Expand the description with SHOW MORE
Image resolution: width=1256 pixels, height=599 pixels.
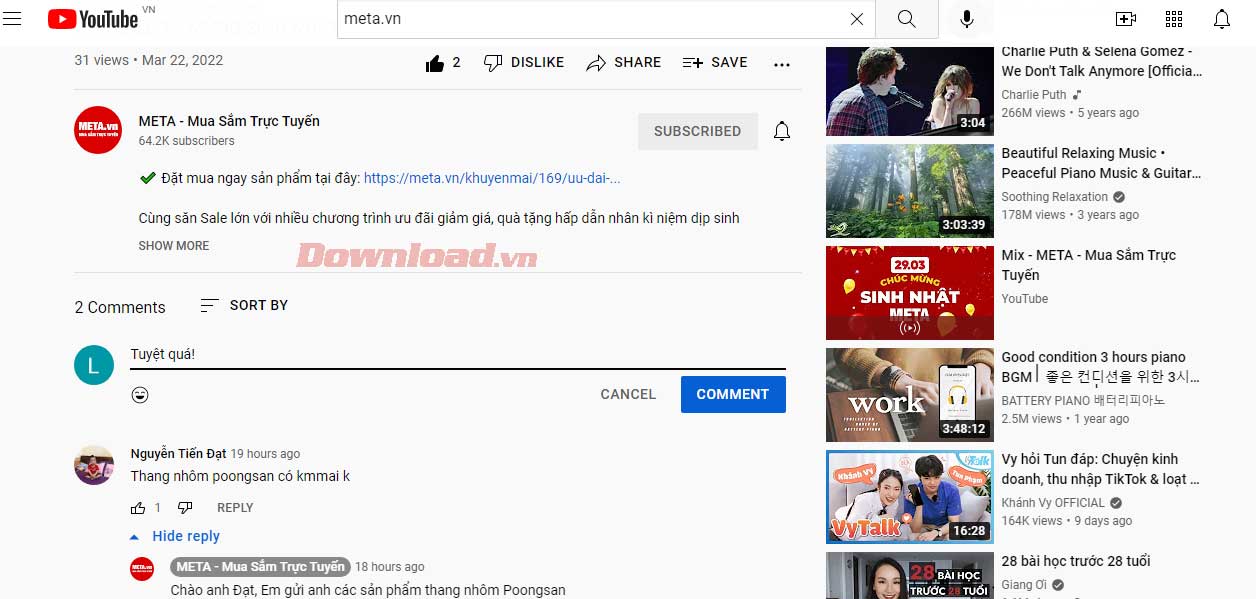coord(173,245)
